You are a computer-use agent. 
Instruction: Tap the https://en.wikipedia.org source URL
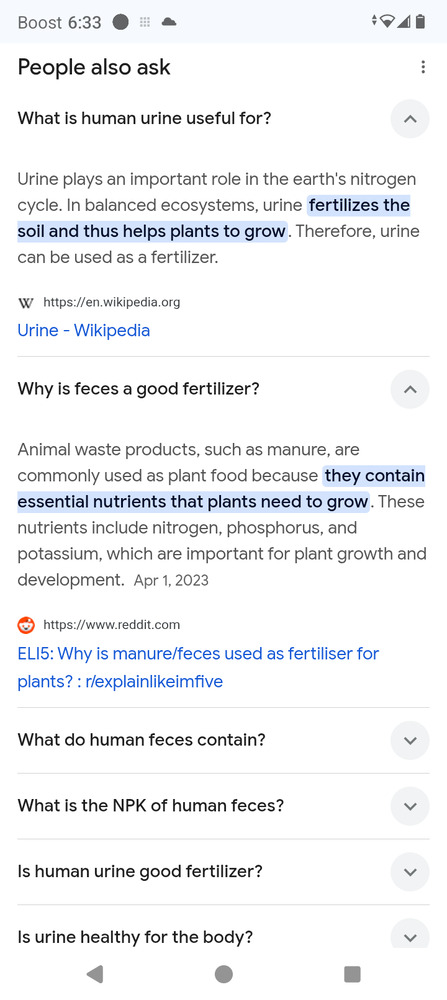pos(112,302)
